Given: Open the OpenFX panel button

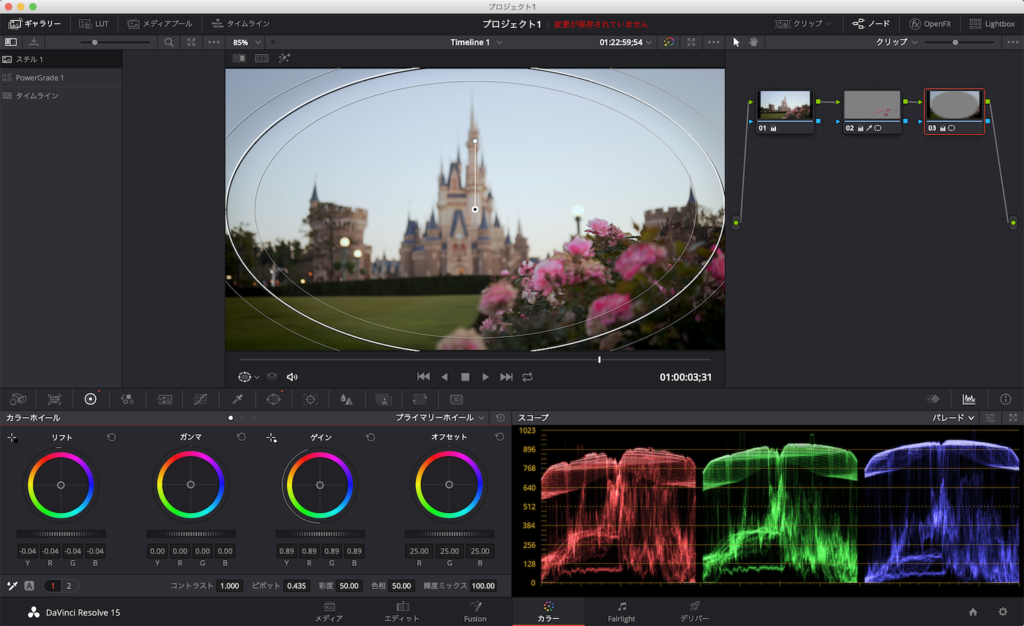Looking at the screenshot, I should point(930,23).
